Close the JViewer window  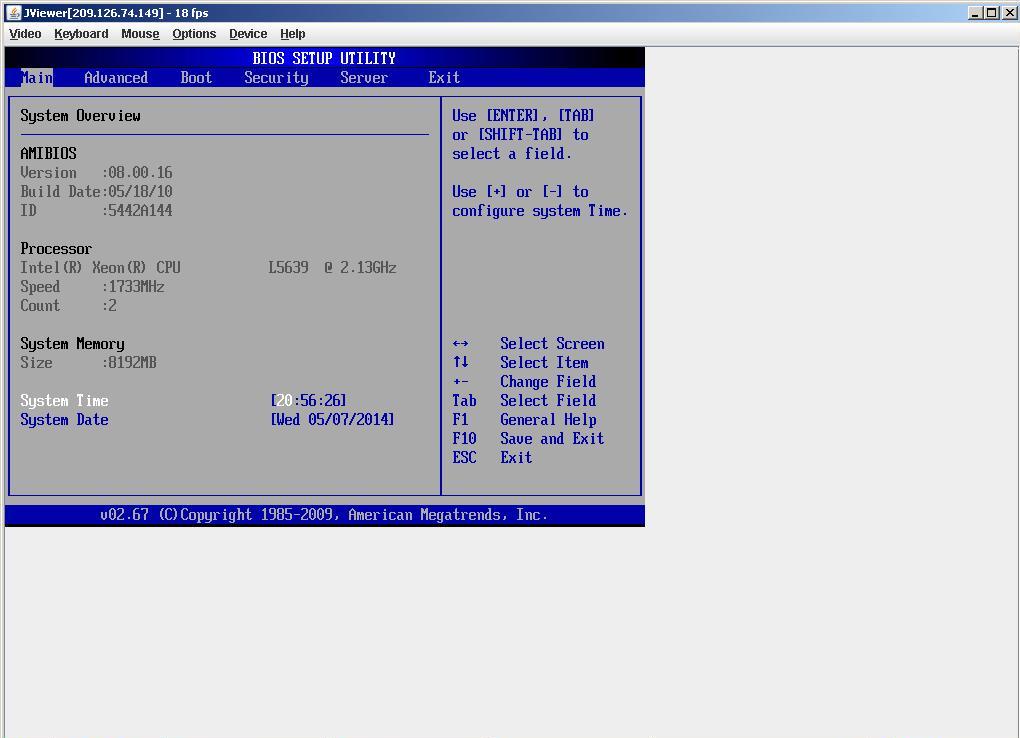coord(1008,13)
